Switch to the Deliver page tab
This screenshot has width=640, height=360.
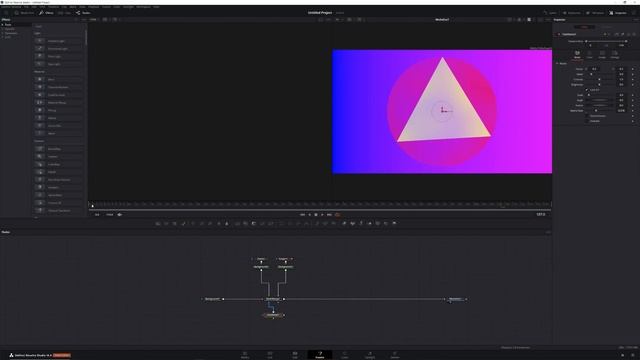click(x=395, y=355)
